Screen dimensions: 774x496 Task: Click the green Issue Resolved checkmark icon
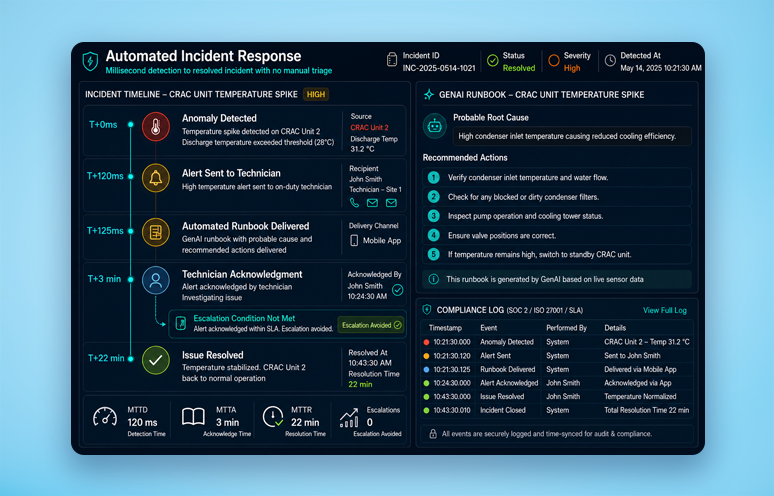pyautogui.click(x=156, y=360)
